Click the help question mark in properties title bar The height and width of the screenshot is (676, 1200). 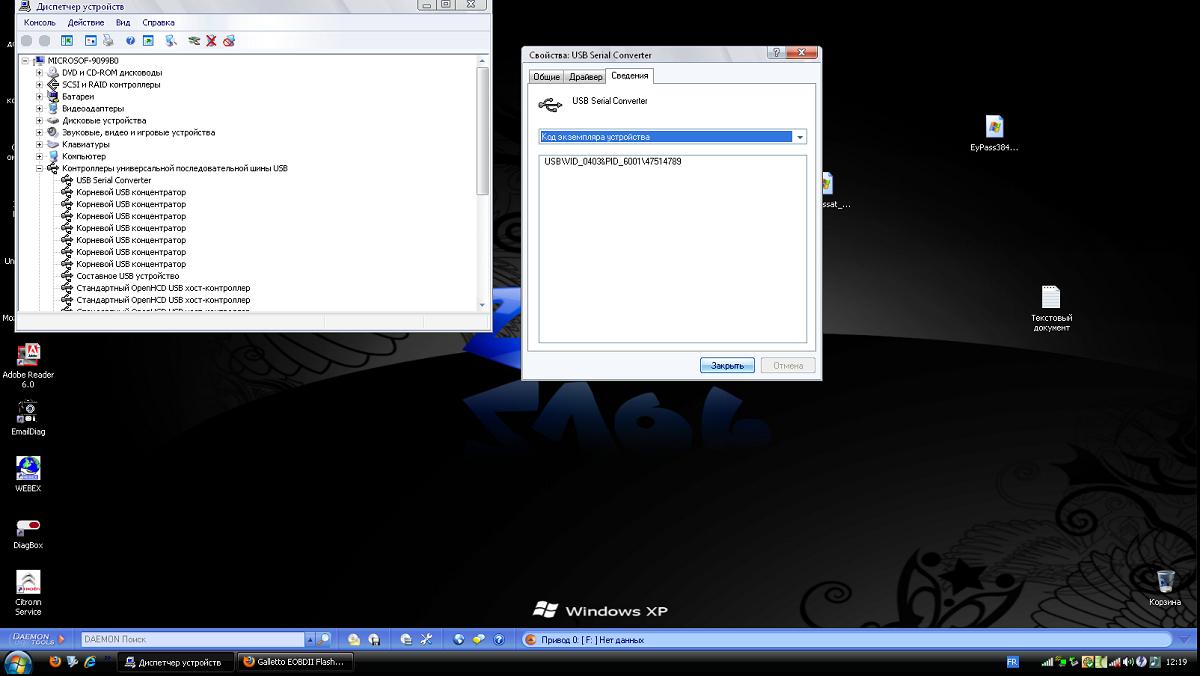click(x=775, y=53)
